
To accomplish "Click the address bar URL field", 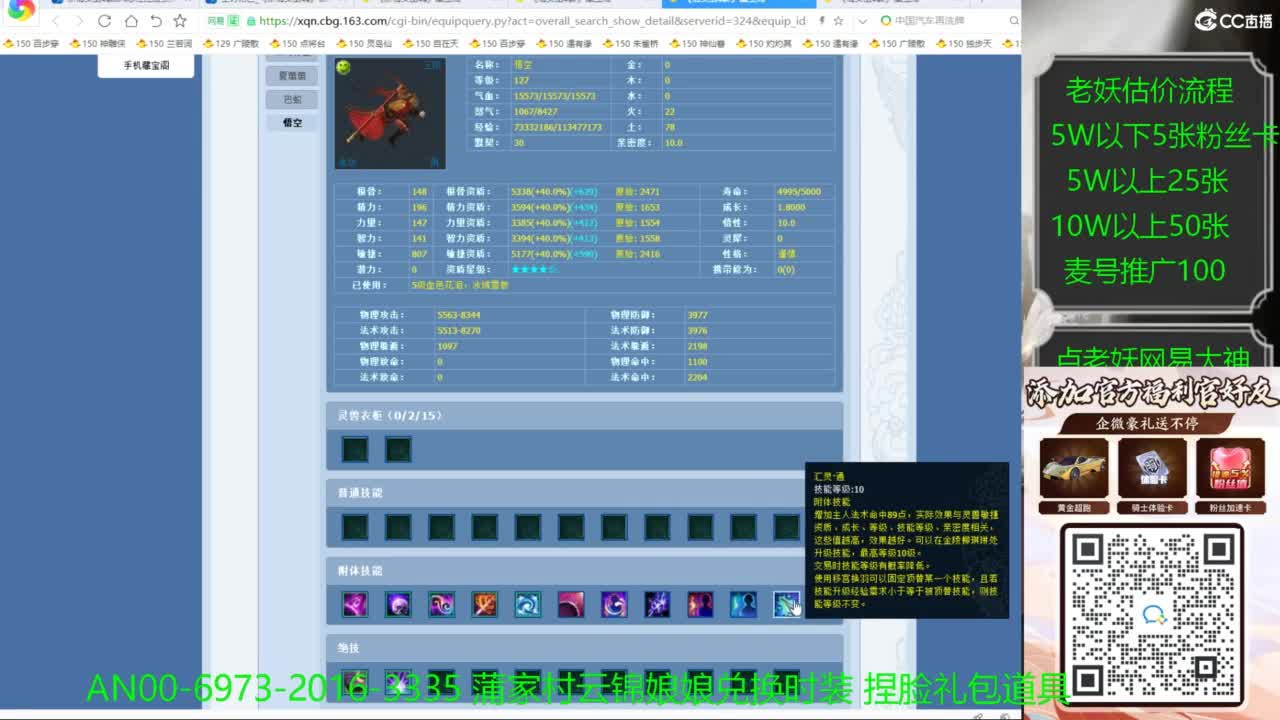I will (530, 21).
